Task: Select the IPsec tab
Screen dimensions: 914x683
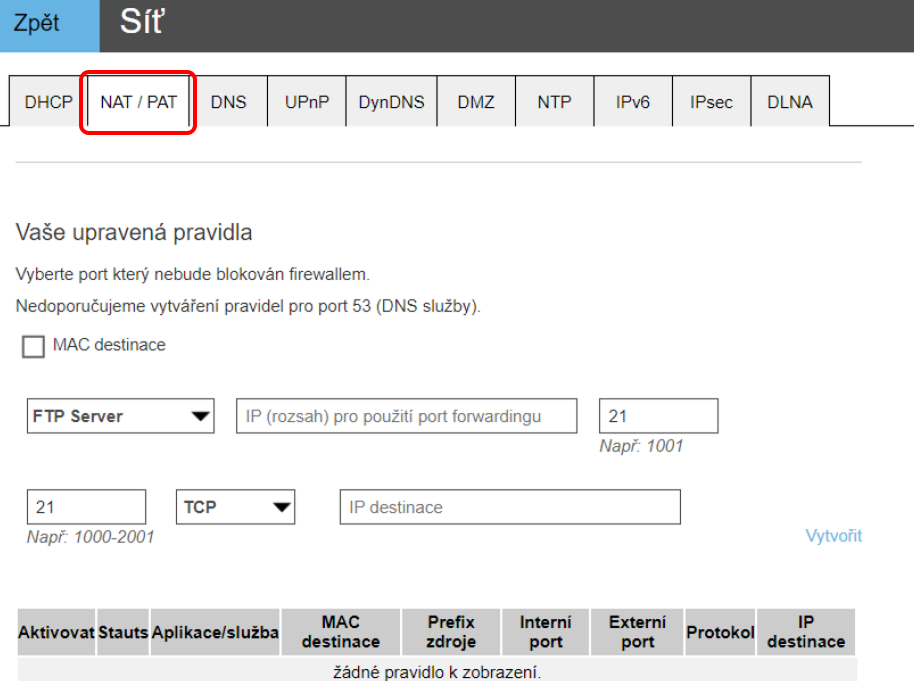Action: [711, 102]
